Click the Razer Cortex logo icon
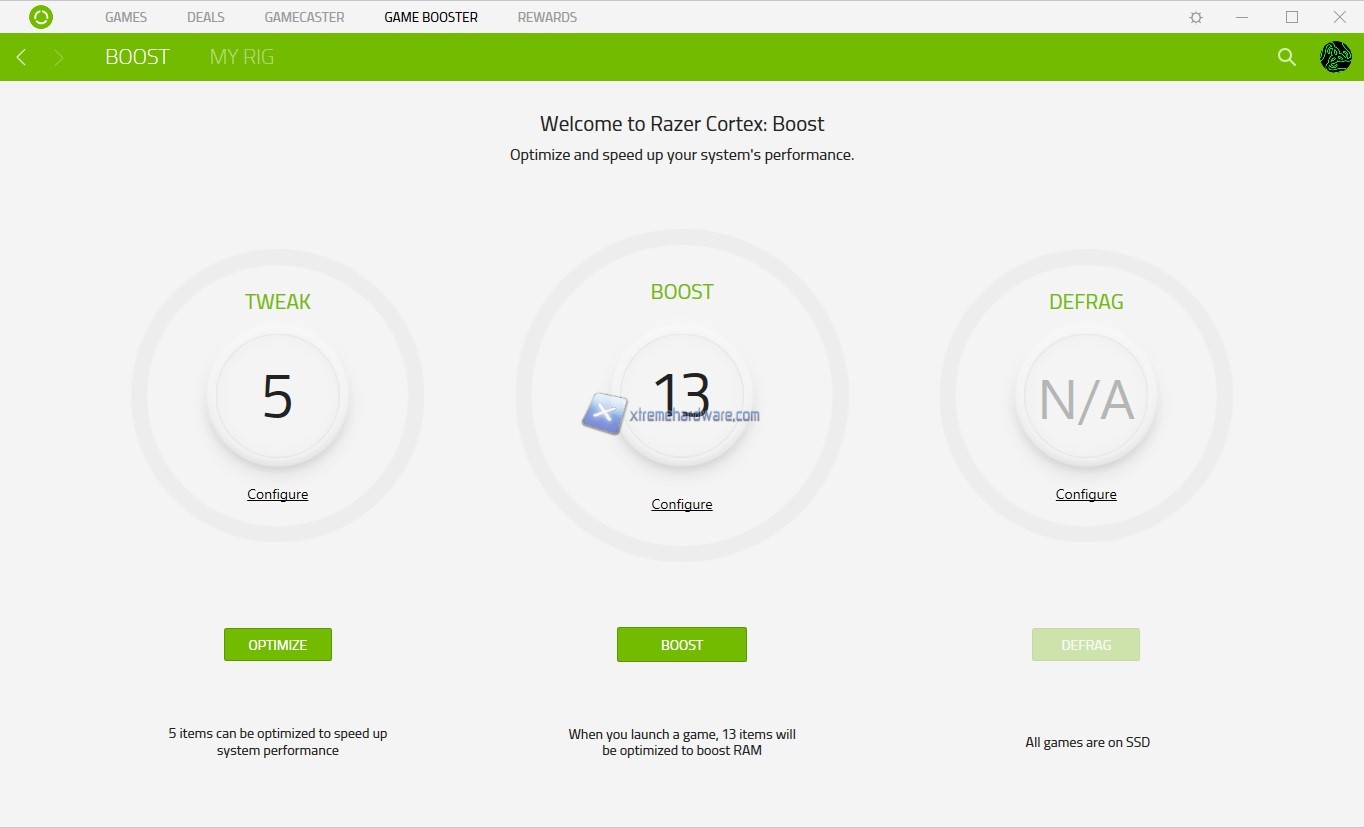This screenshot has height=828, width=1364. pos(41,17)
